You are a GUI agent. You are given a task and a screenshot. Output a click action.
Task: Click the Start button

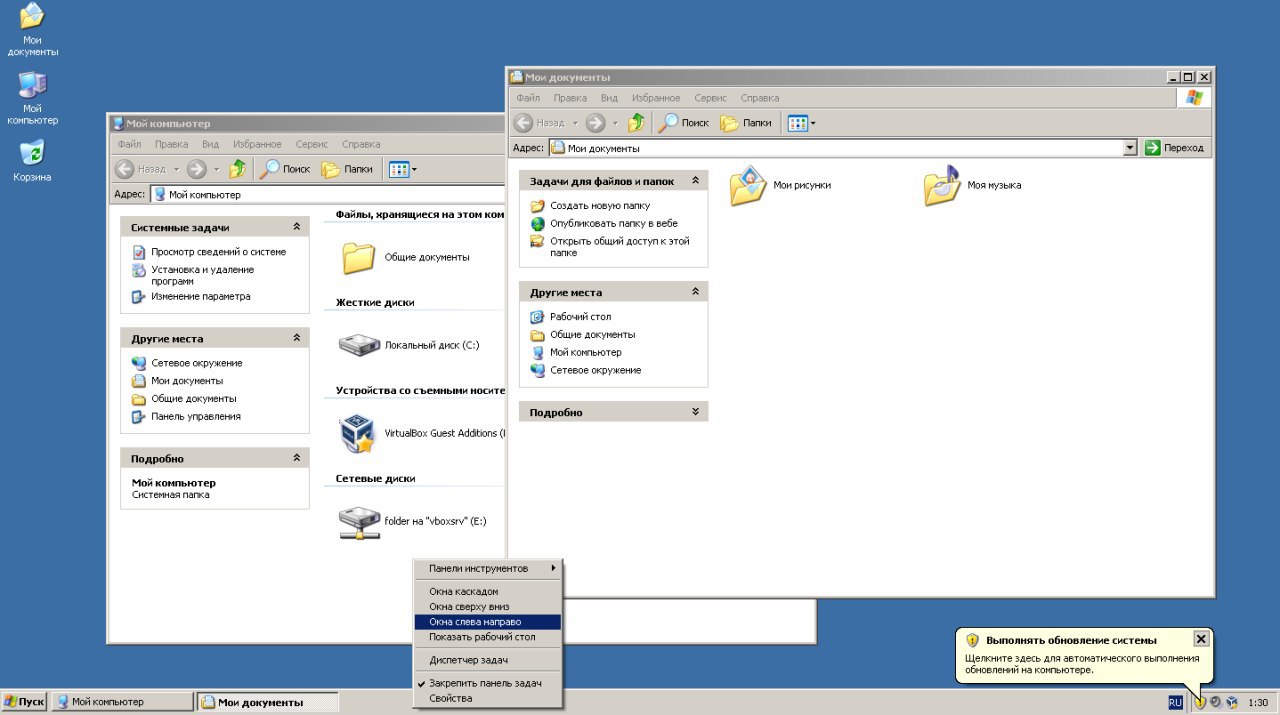coord(24,702)
